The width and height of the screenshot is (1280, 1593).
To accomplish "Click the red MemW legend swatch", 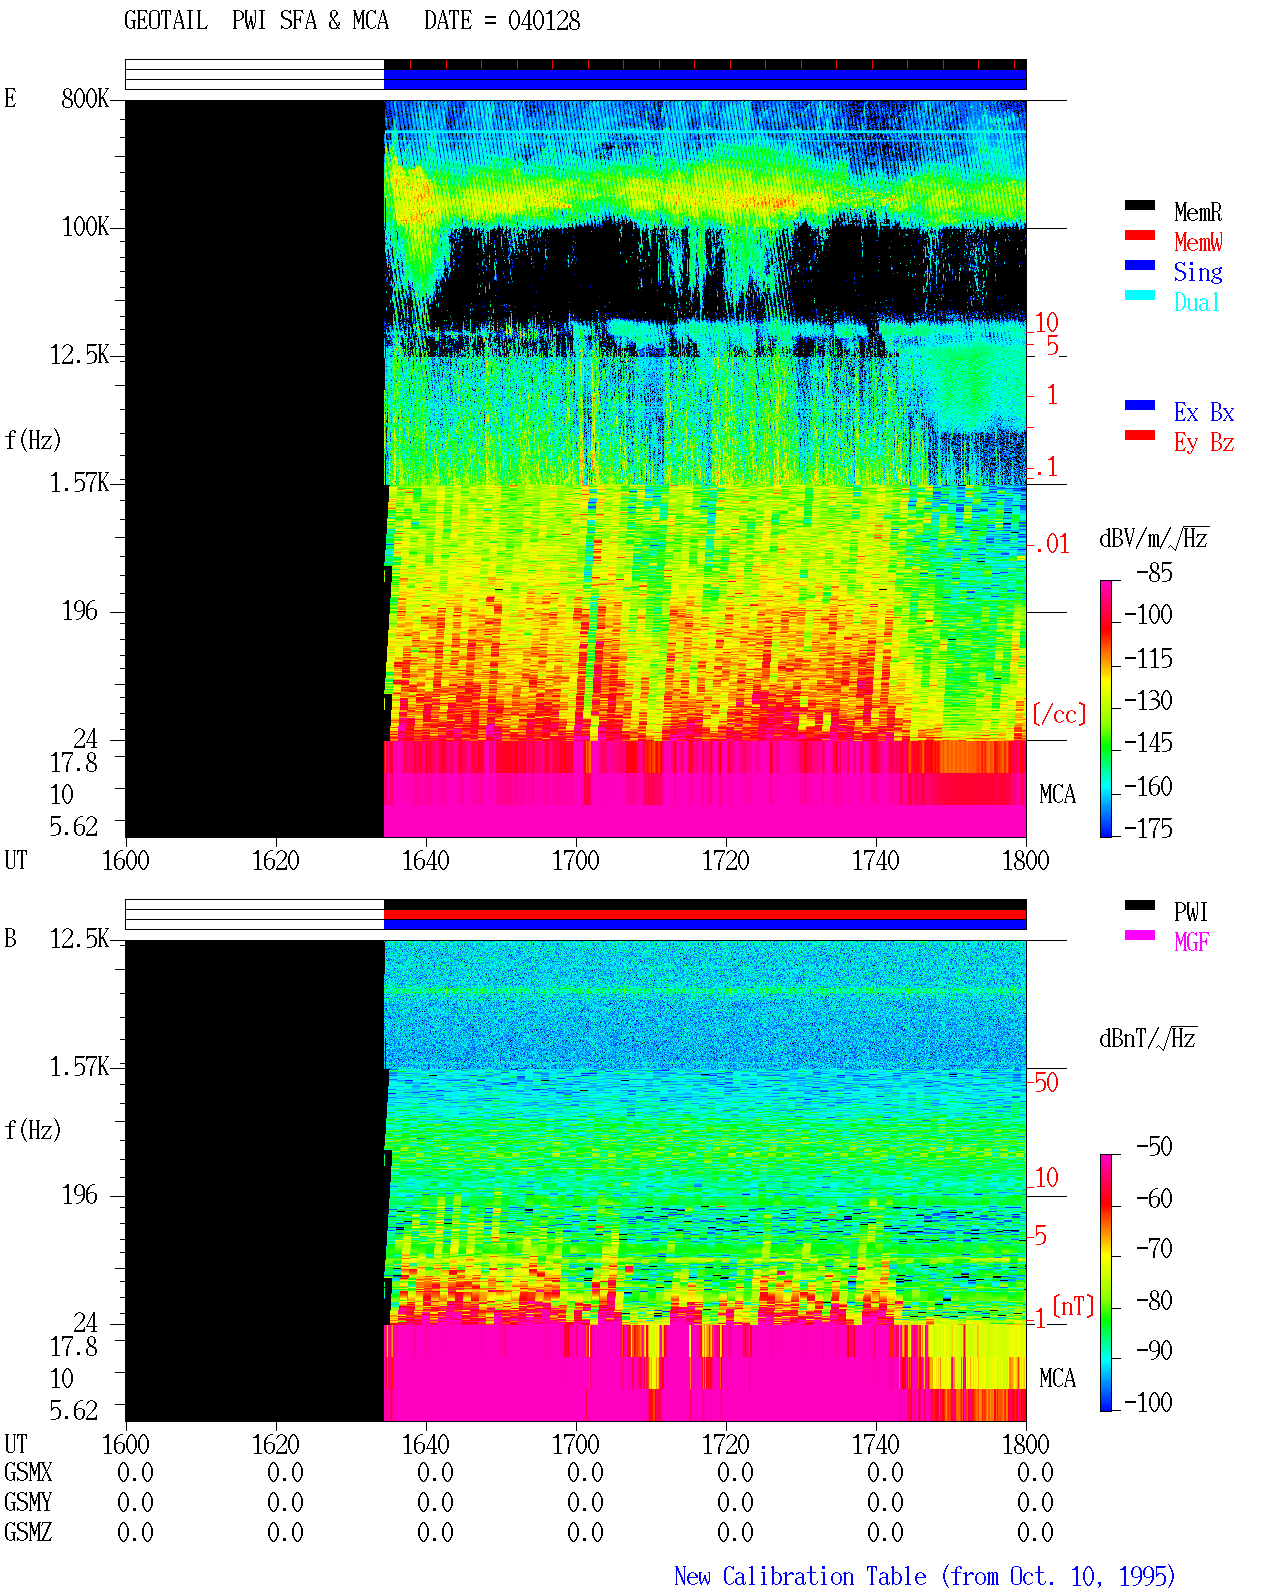I will [1140, 235].
